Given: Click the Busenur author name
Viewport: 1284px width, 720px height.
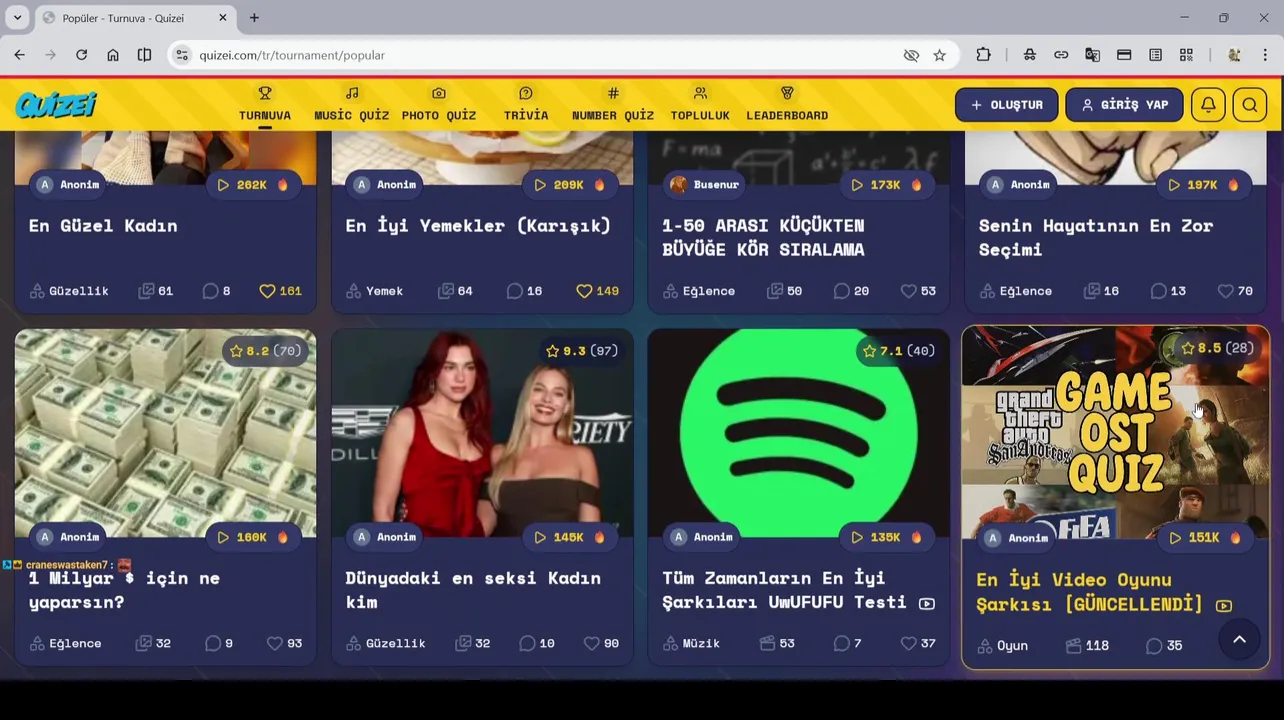Looking at the screenshot, I should [716, 185].
